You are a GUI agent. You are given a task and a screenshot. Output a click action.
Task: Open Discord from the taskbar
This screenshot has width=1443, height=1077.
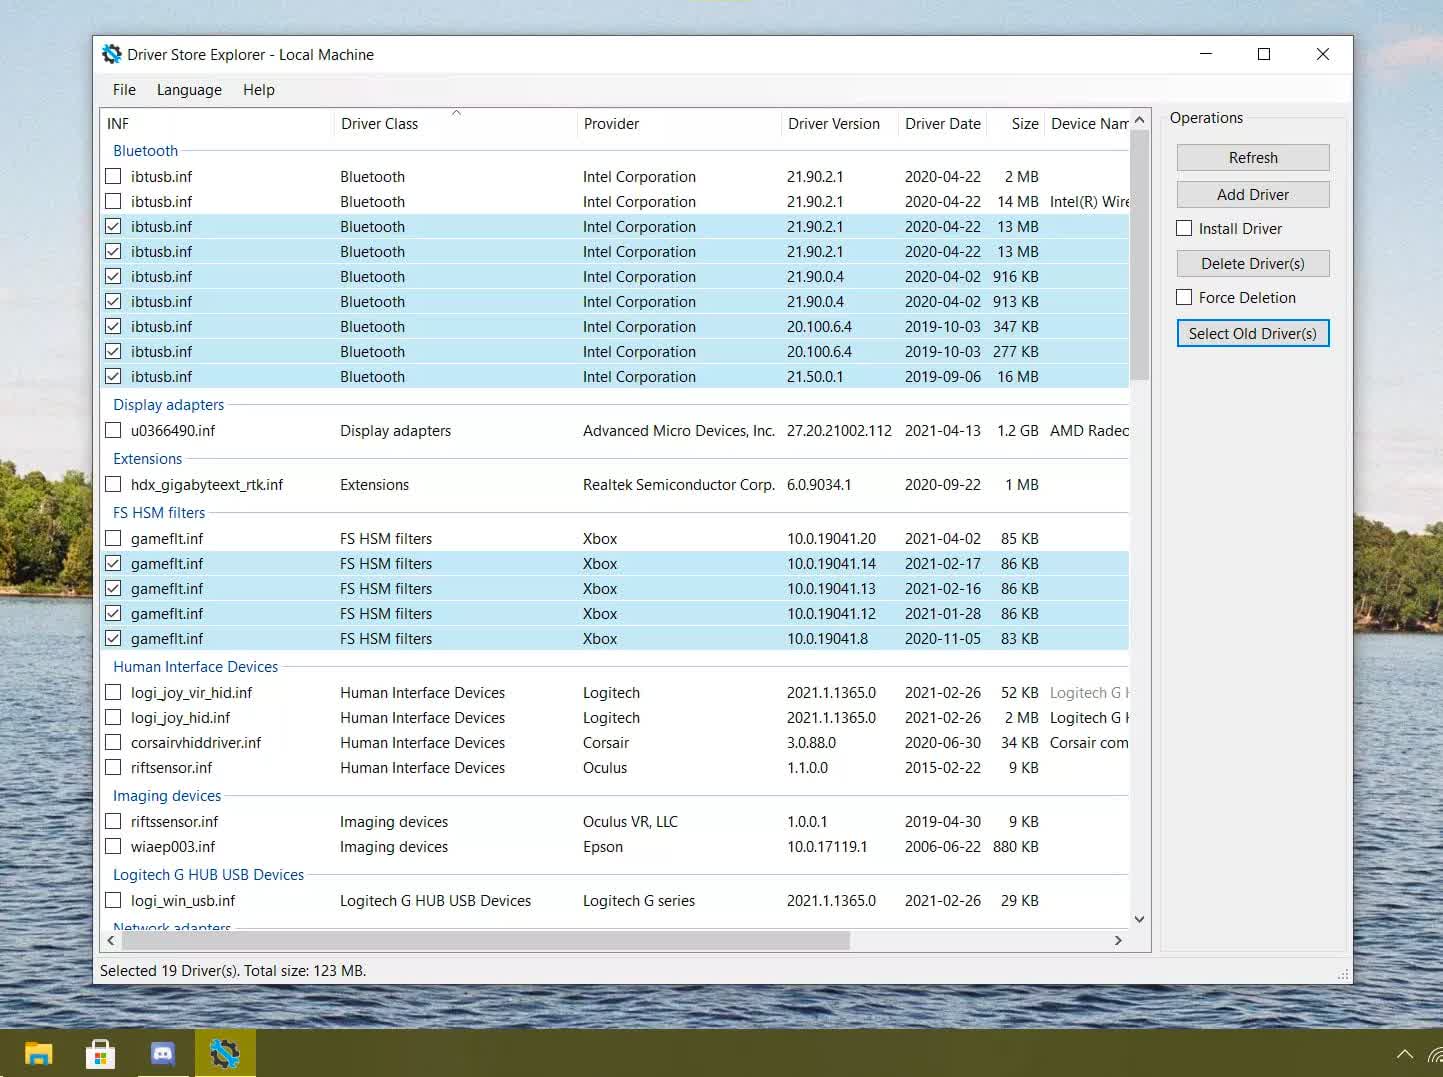coord(162,1053)
